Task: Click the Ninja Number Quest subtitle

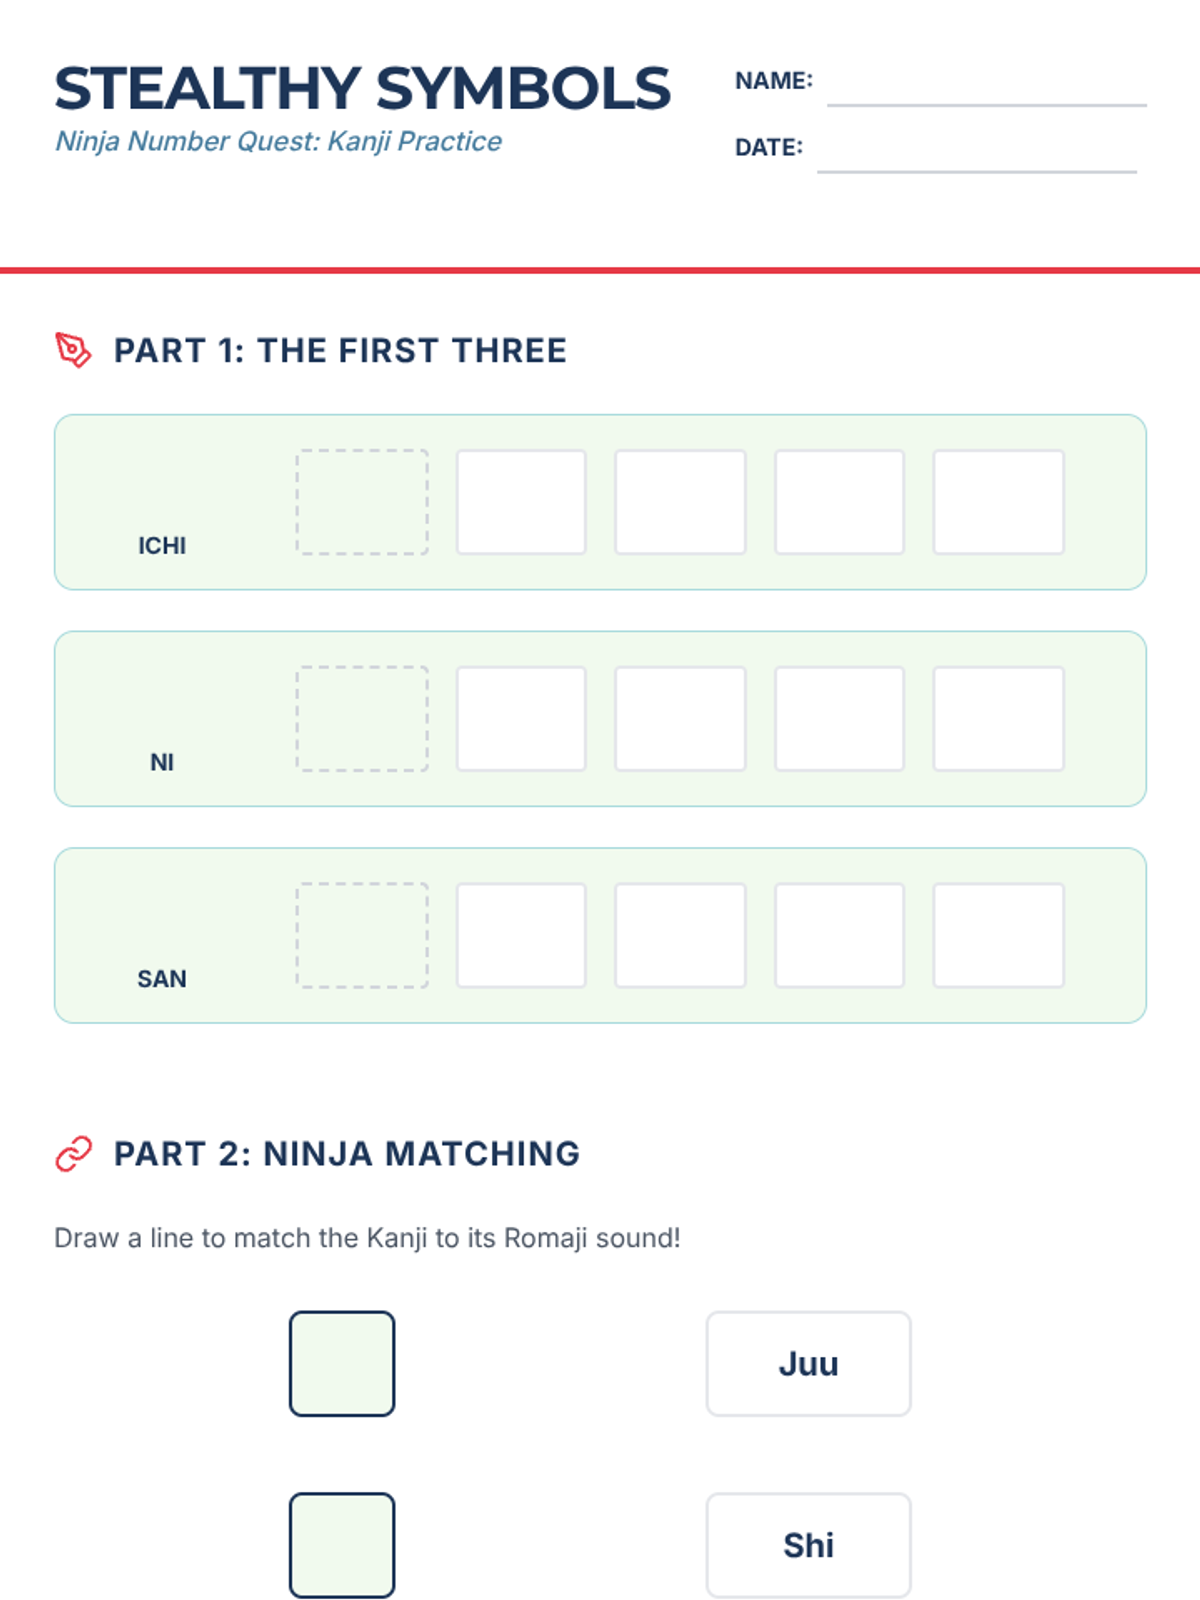Action: (x=278, y=141)
